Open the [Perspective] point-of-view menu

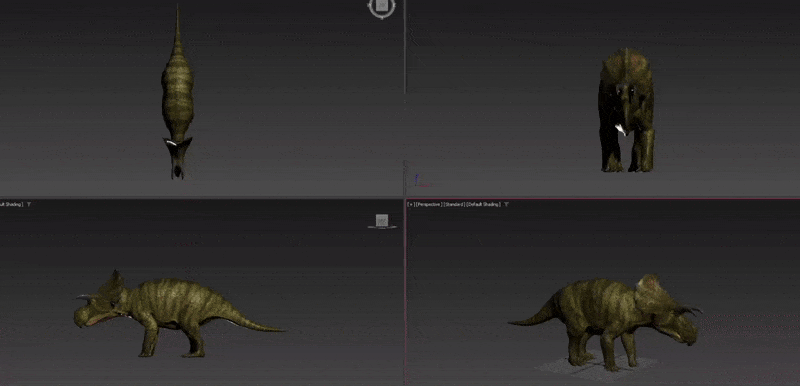coord(429,204)
